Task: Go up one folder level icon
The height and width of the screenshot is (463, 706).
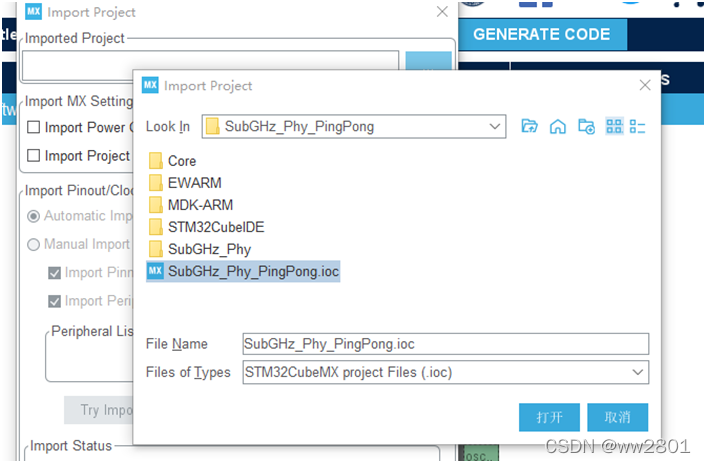Action: tap(529, 126)
